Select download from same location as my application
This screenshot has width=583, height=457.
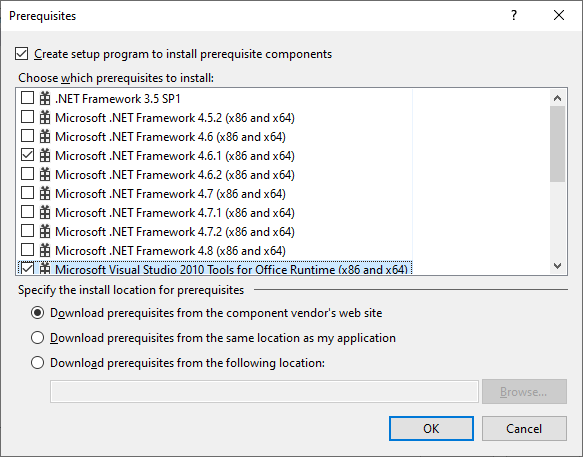38,338
